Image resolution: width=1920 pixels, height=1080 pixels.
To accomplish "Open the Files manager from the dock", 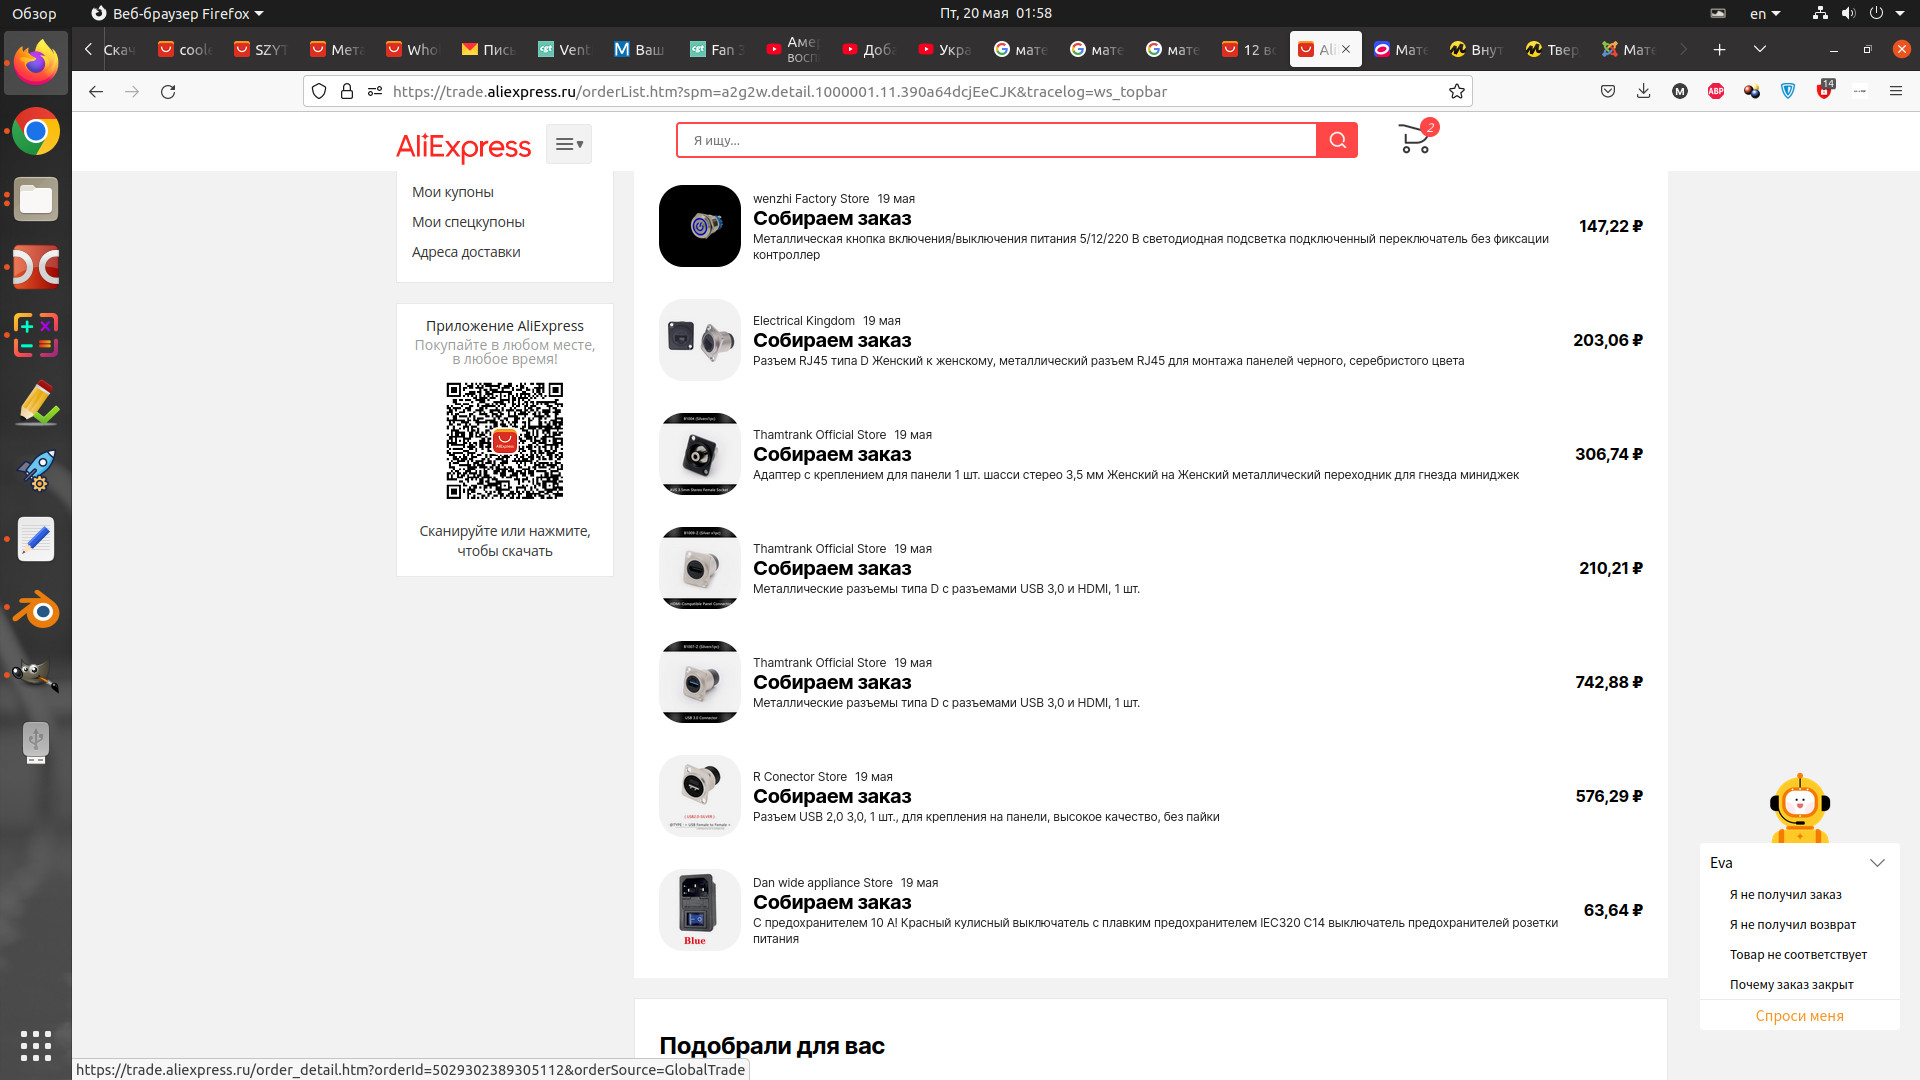I will coord(36,200).
